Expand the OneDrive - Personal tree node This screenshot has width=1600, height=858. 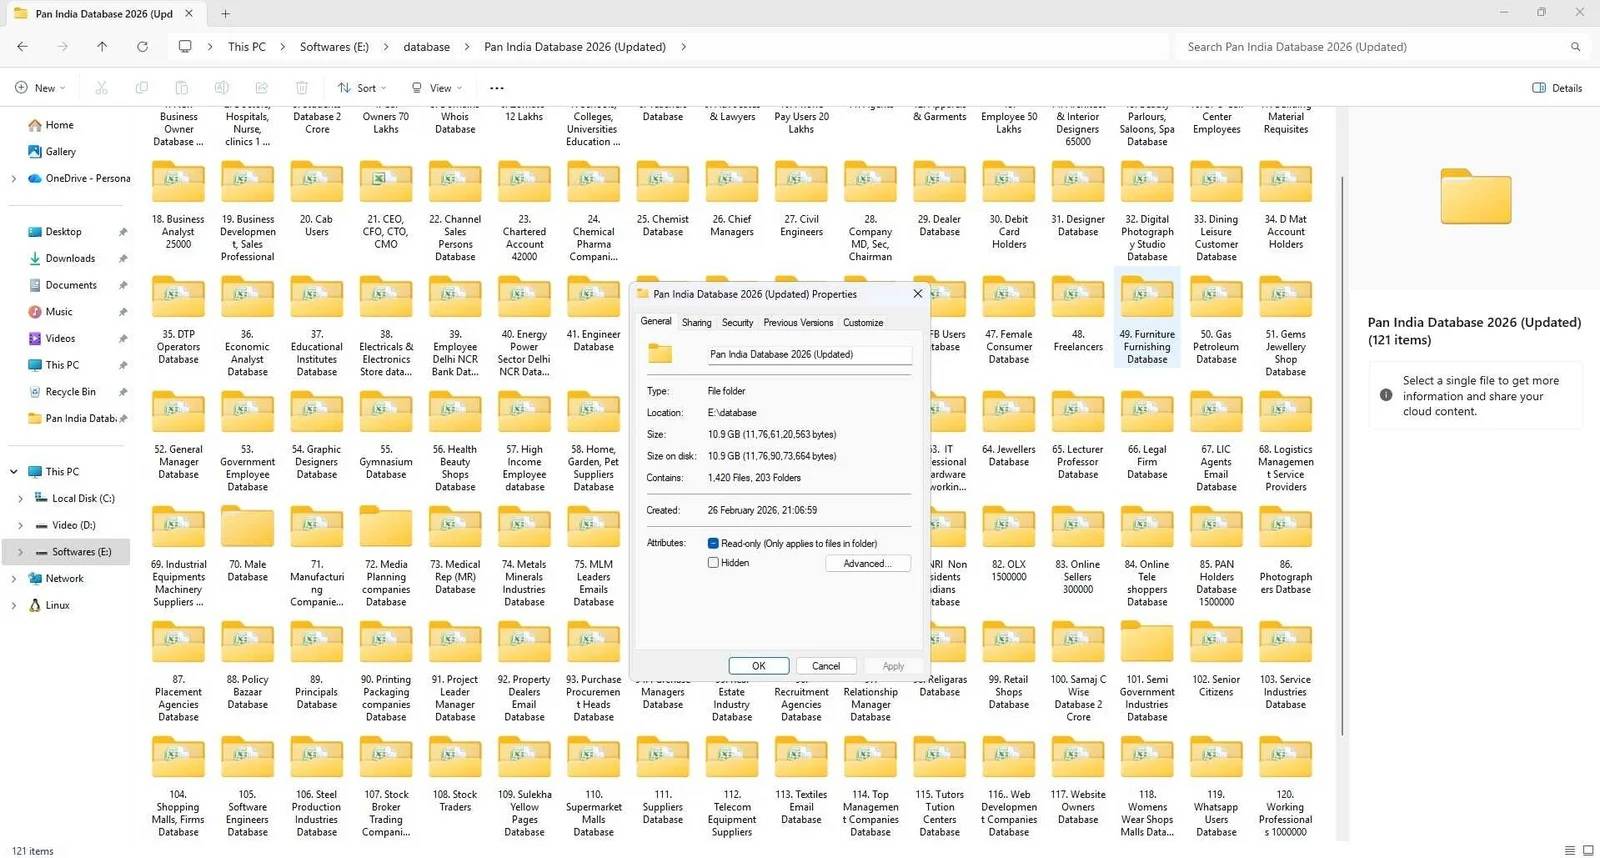pos(13,179)
